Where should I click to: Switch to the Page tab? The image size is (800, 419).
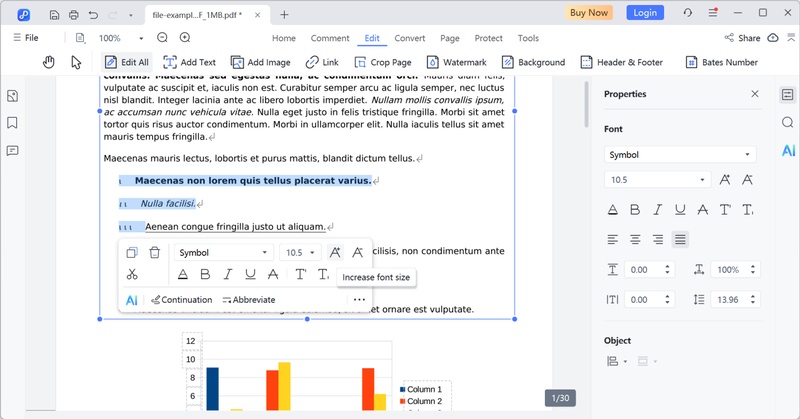(x=449, y=38)
